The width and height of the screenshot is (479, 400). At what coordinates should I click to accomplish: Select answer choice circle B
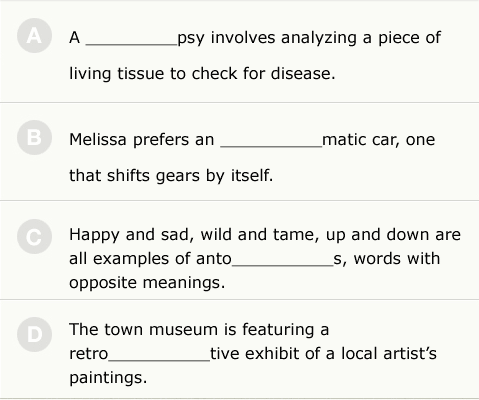(34, 137)
